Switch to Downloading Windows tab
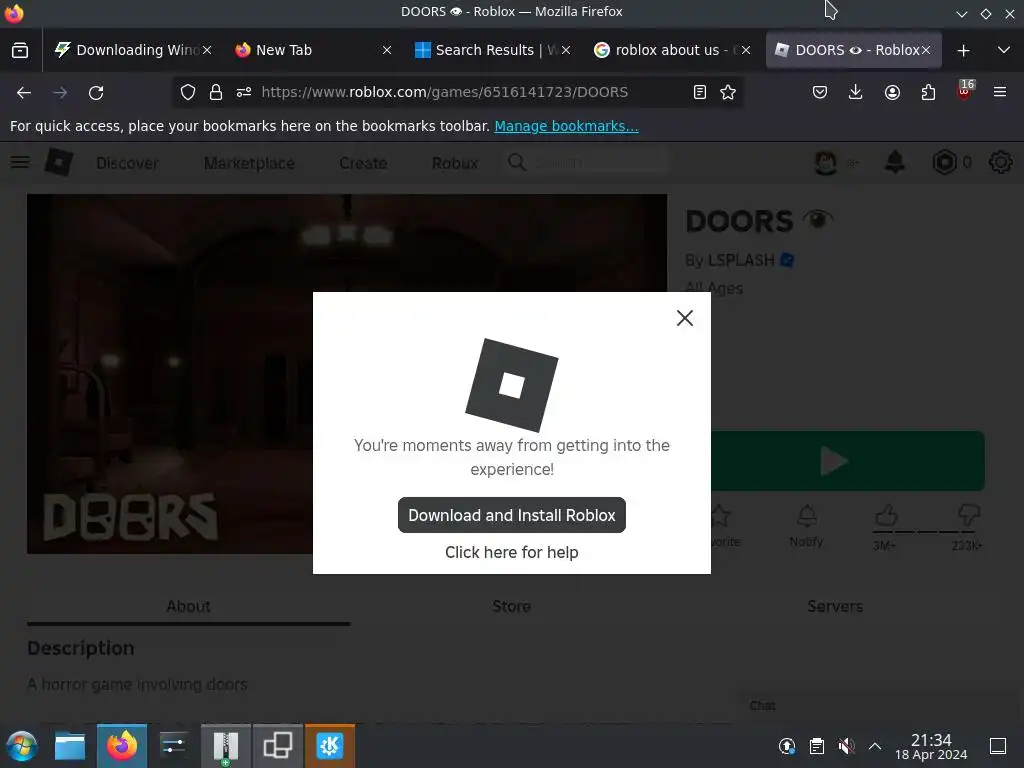1024x768 pixels. (x=133, y=50)
